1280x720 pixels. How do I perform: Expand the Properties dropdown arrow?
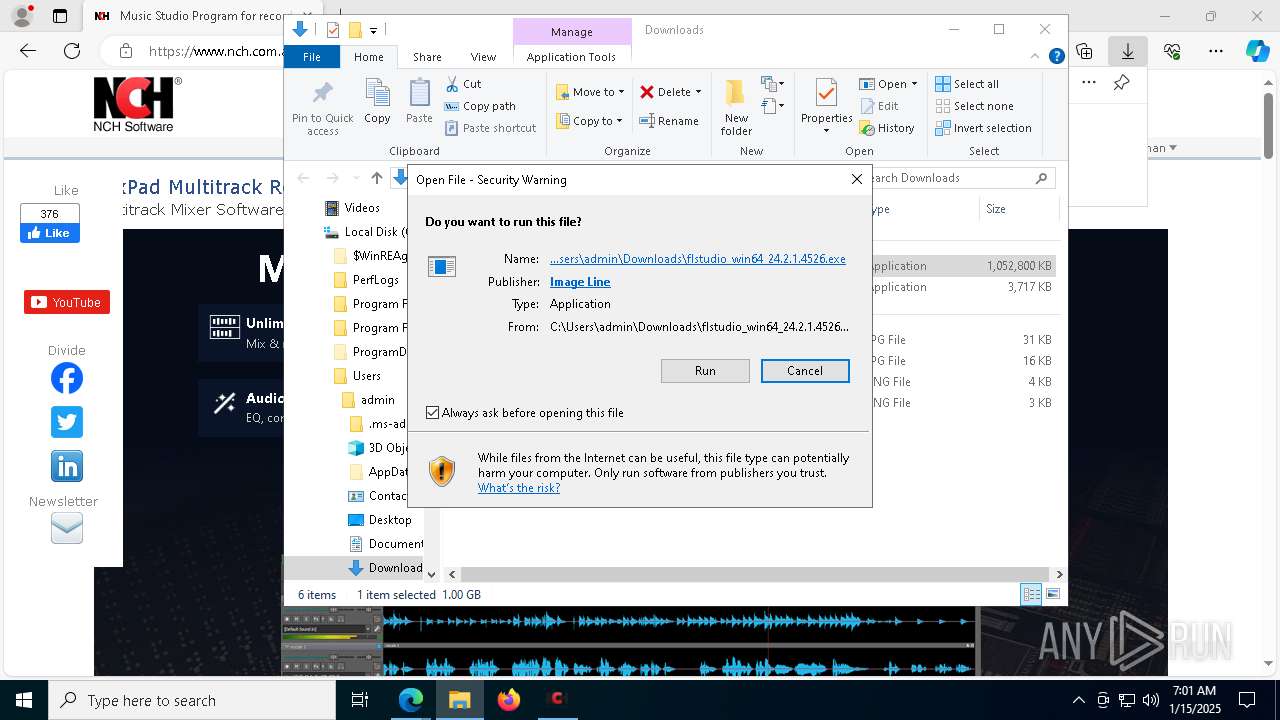click(x=826, y=131)
